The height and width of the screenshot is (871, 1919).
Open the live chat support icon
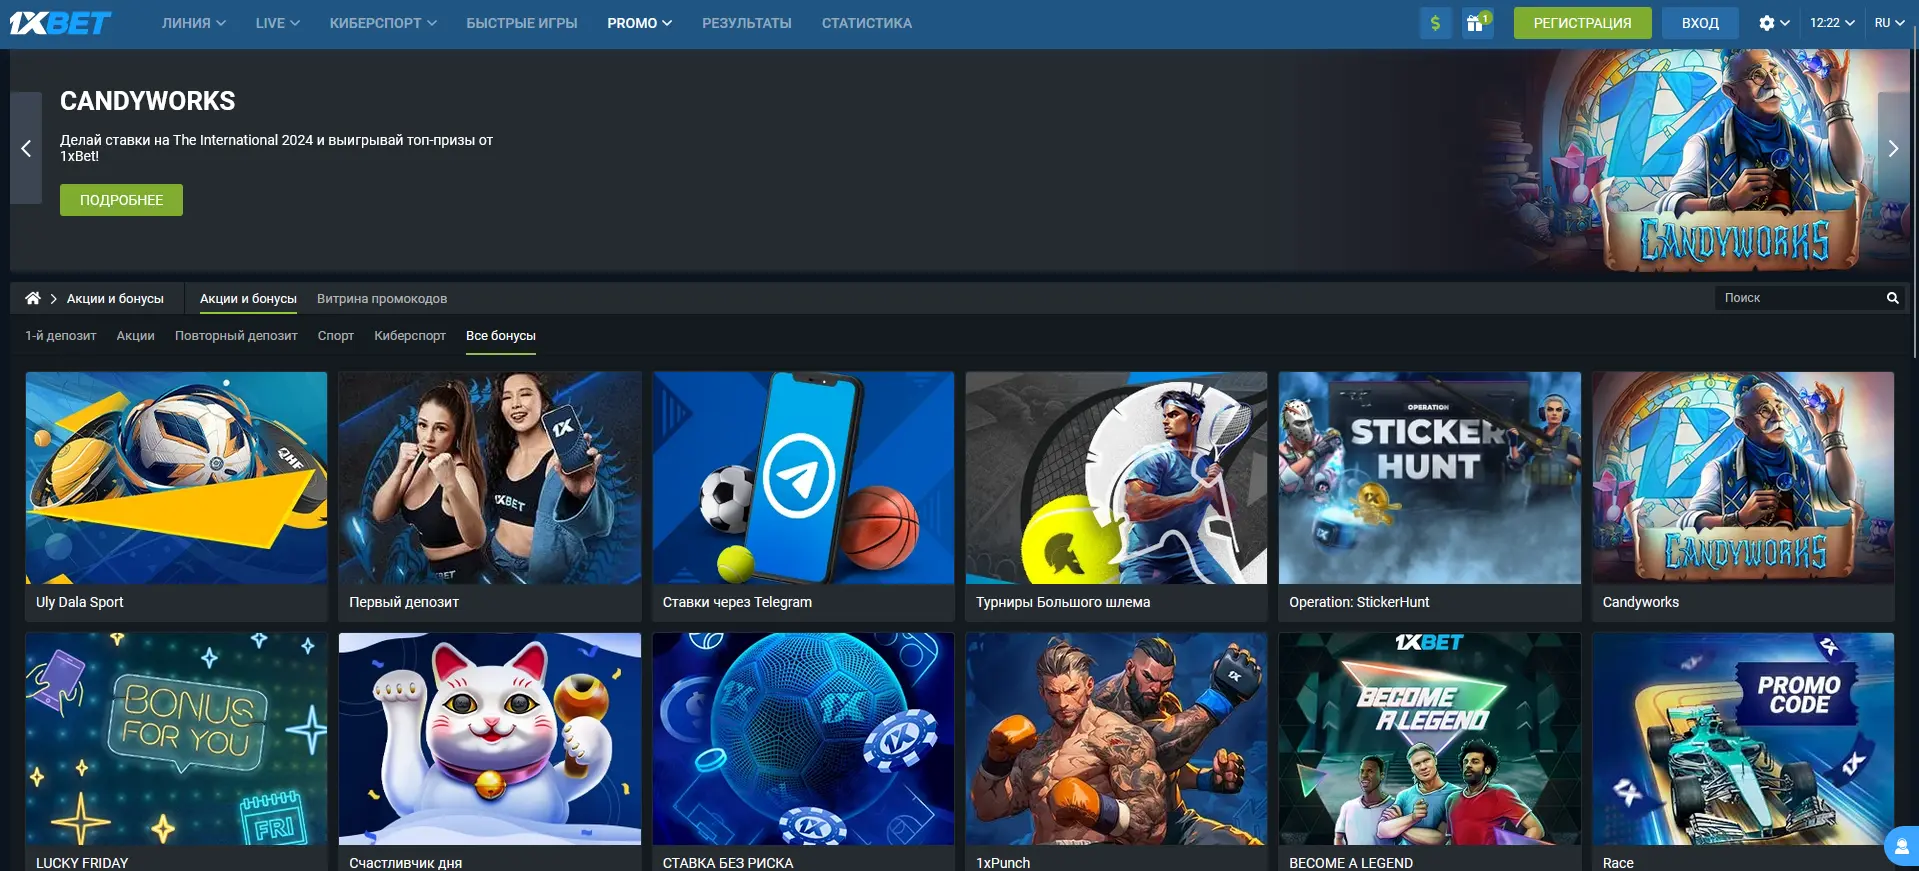[x=1901, y=846]
